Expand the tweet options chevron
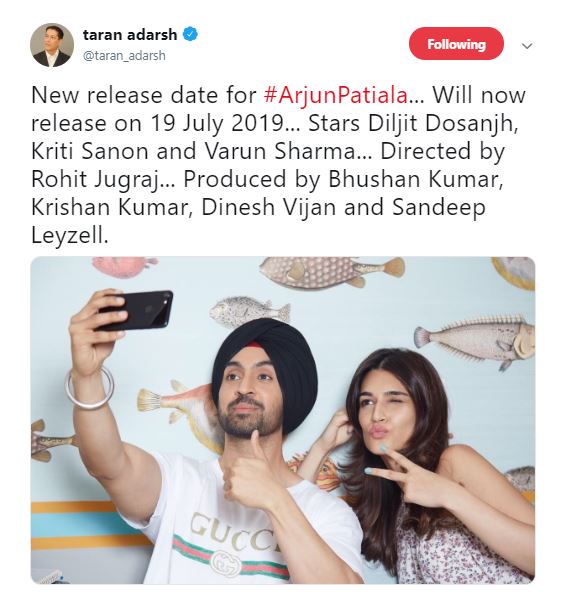 [x=527, y=46]
